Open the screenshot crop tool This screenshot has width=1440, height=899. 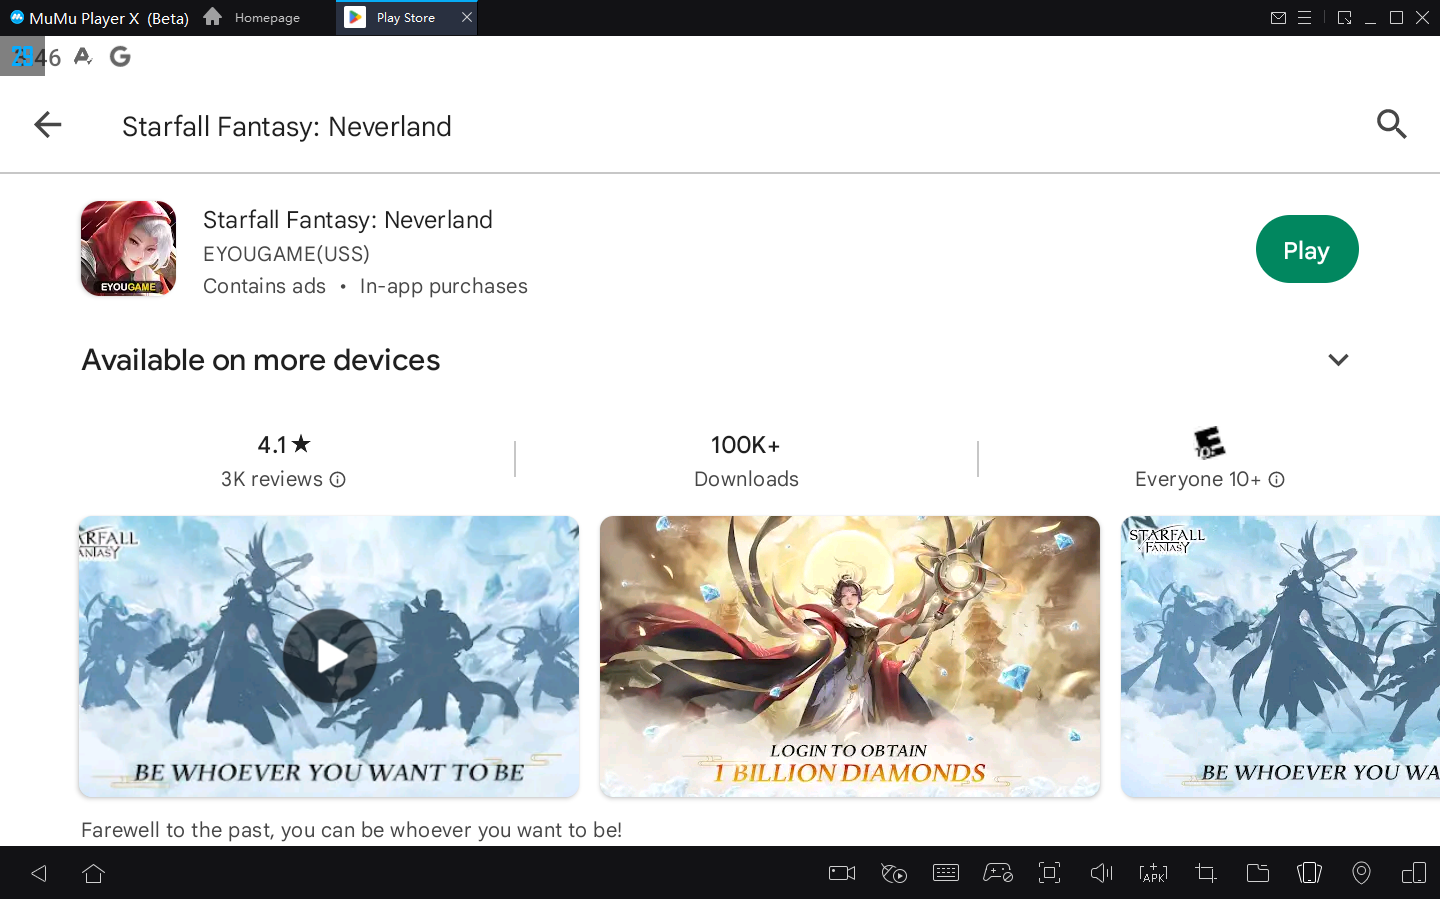tap(1205, 873)
